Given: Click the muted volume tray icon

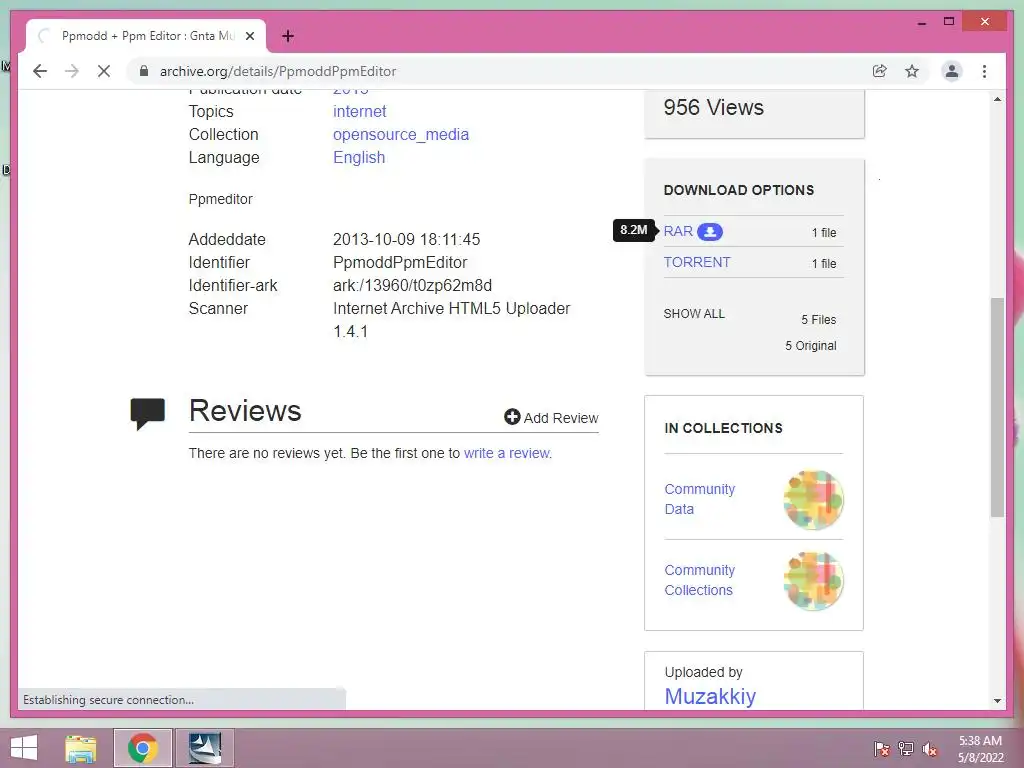Looking at the screenshot, I should click(930, 749).
